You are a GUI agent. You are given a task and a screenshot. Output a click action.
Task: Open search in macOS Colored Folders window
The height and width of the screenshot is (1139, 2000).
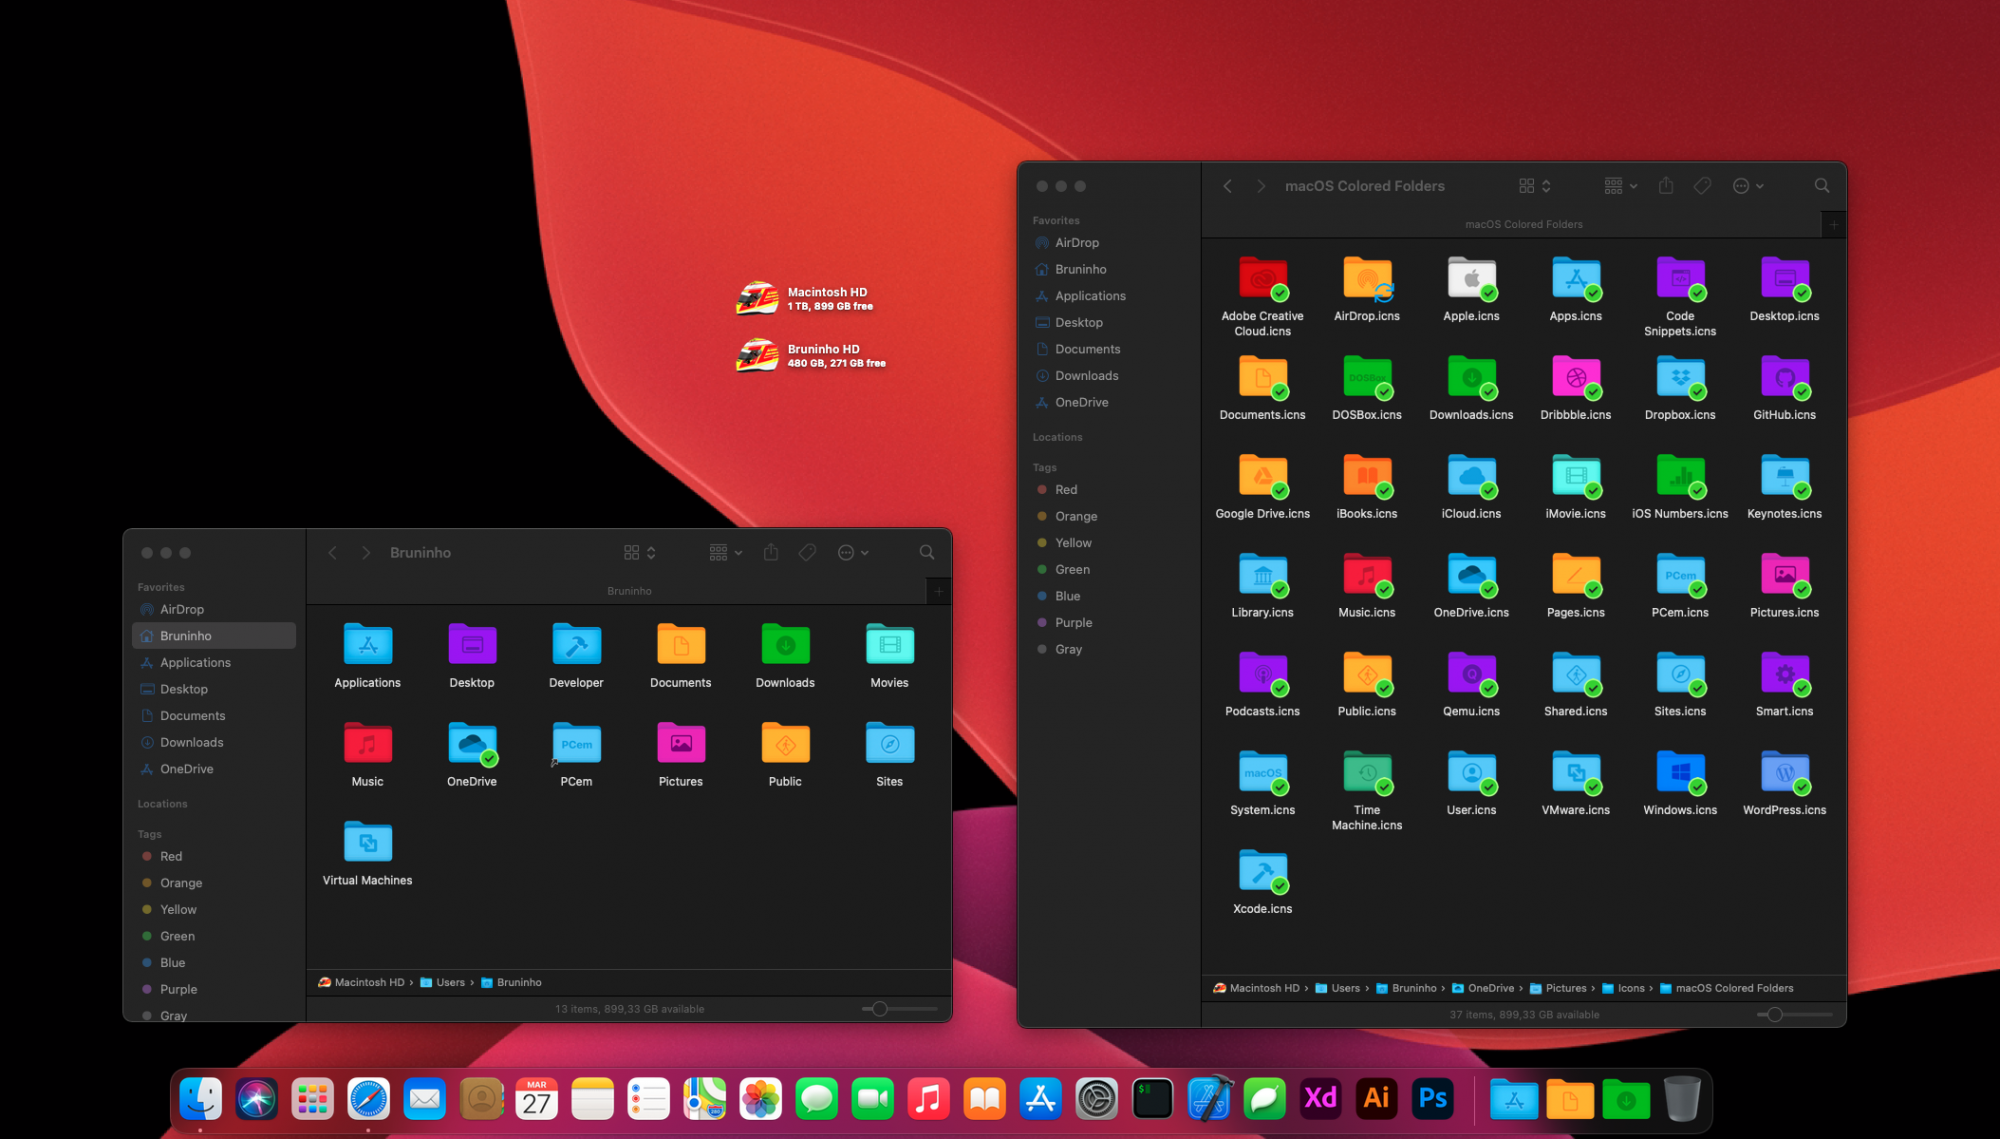(1822, 186)
